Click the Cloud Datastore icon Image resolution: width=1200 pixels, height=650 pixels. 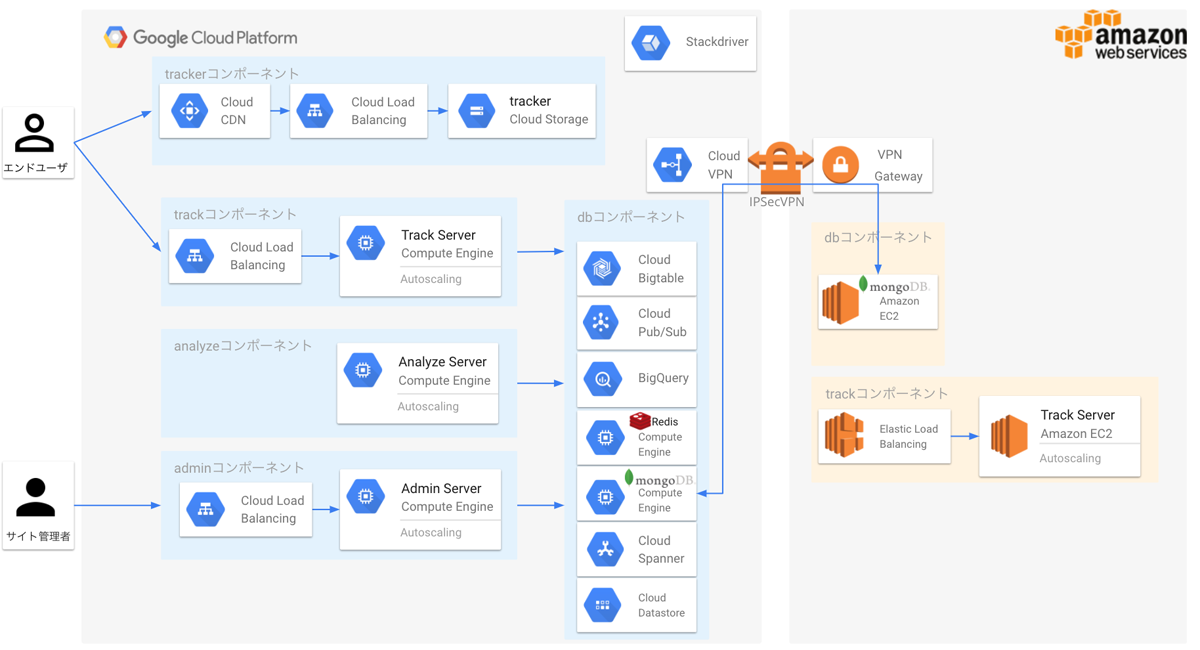[603, 604]
